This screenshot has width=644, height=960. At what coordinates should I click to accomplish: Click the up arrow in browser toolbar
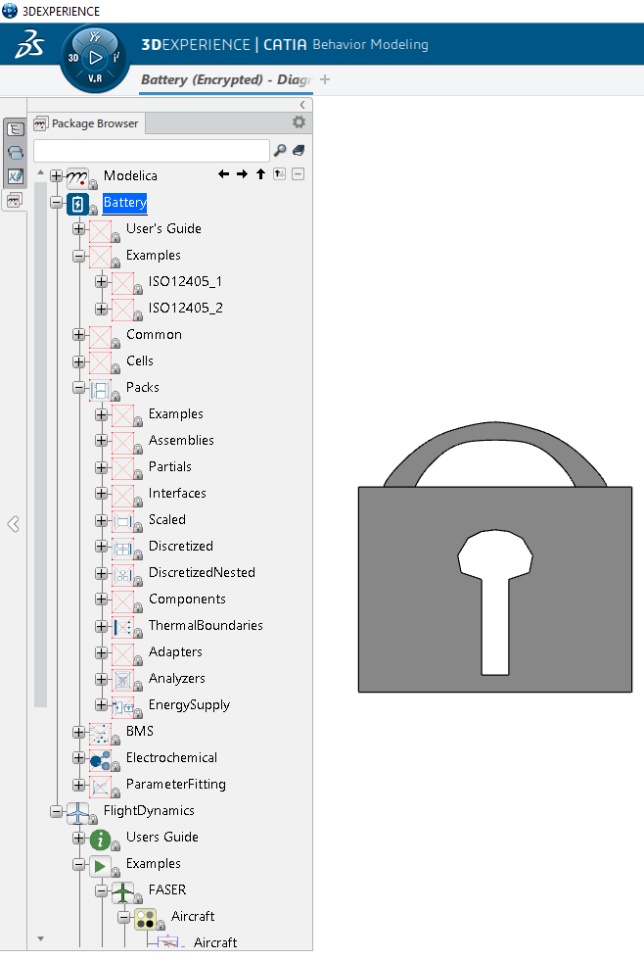point(260,174)
